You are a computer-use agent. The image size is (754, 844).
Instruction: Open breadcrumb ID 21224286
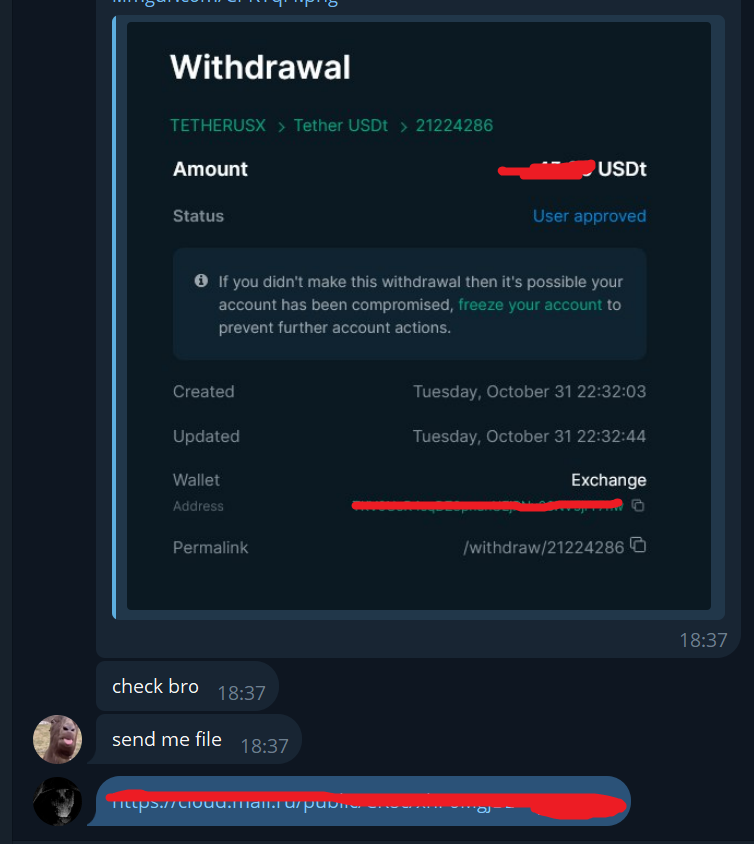coord(454,125)
